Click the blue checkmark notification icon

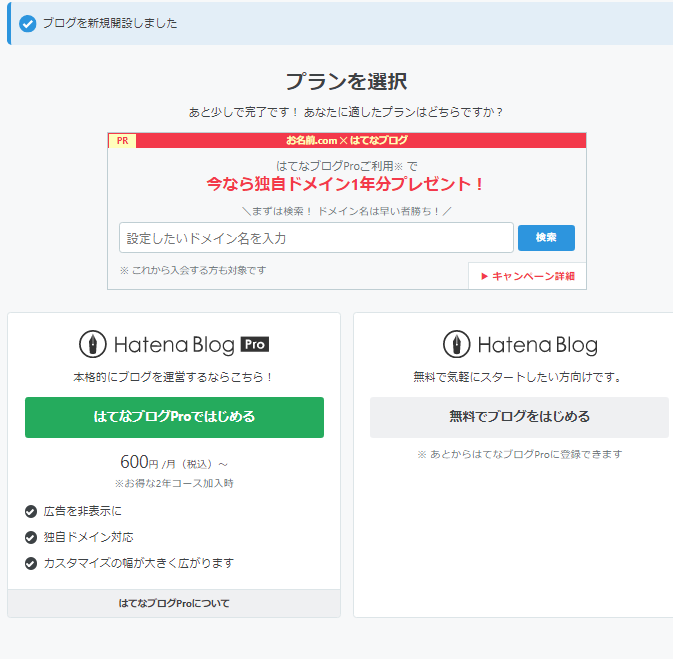click(27, 24)
